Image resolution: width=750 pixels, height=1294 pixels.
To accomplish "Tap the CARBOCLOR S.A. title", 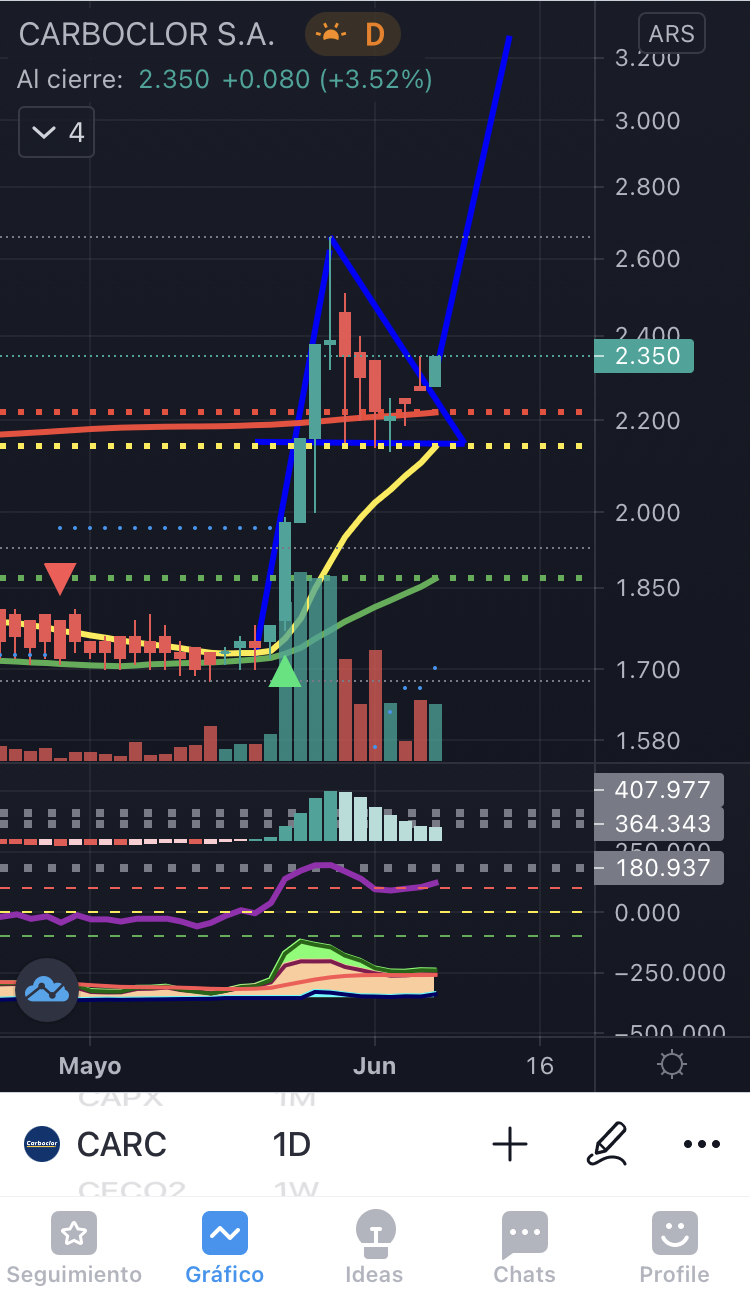I will coord(147,35).
